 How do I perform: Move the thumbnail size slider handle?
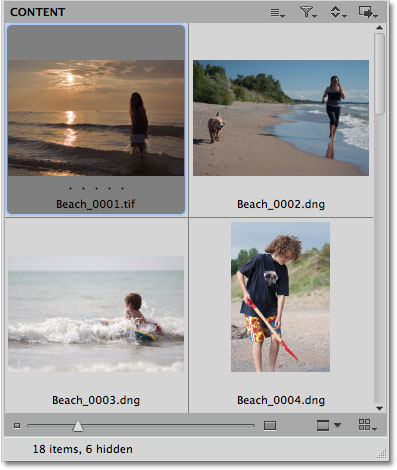[x=78, y=426]
